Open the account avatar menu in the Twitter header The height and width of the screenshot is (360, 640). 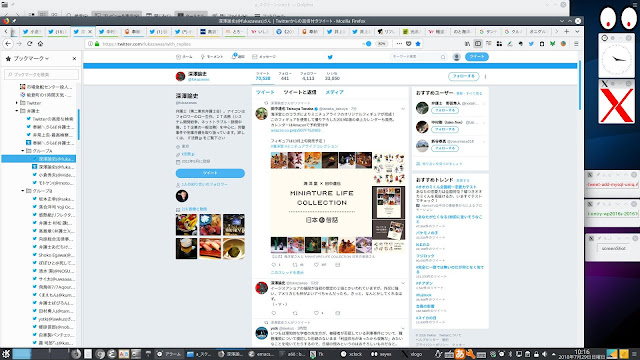click(456, 57)
